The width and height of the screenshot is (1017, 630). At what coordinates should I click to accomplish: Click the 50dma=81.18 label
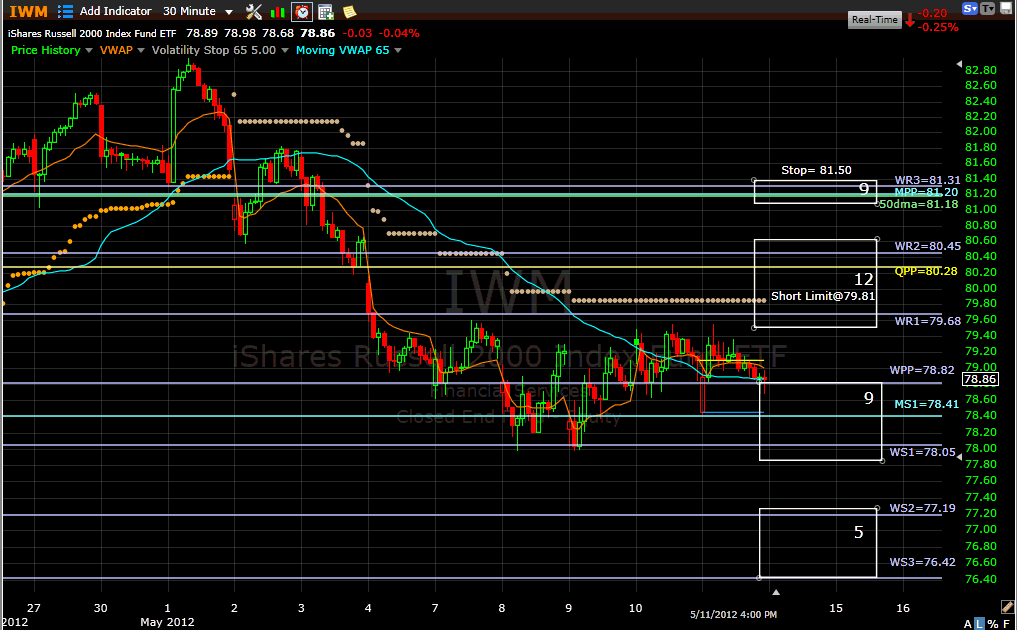(918, 204)
